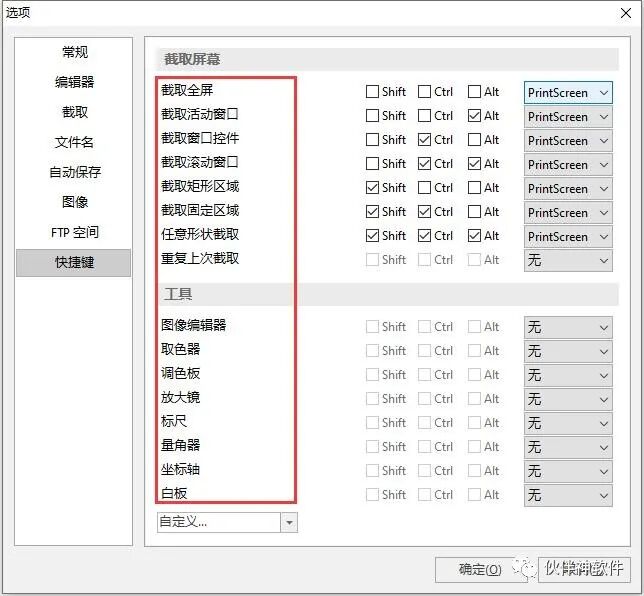644x596 pixels.
Task: Open key dropdown for 标尺
Action: point(568,423)
